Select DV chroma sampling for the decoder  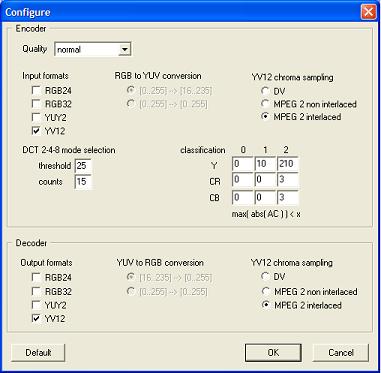coord(265,276)
